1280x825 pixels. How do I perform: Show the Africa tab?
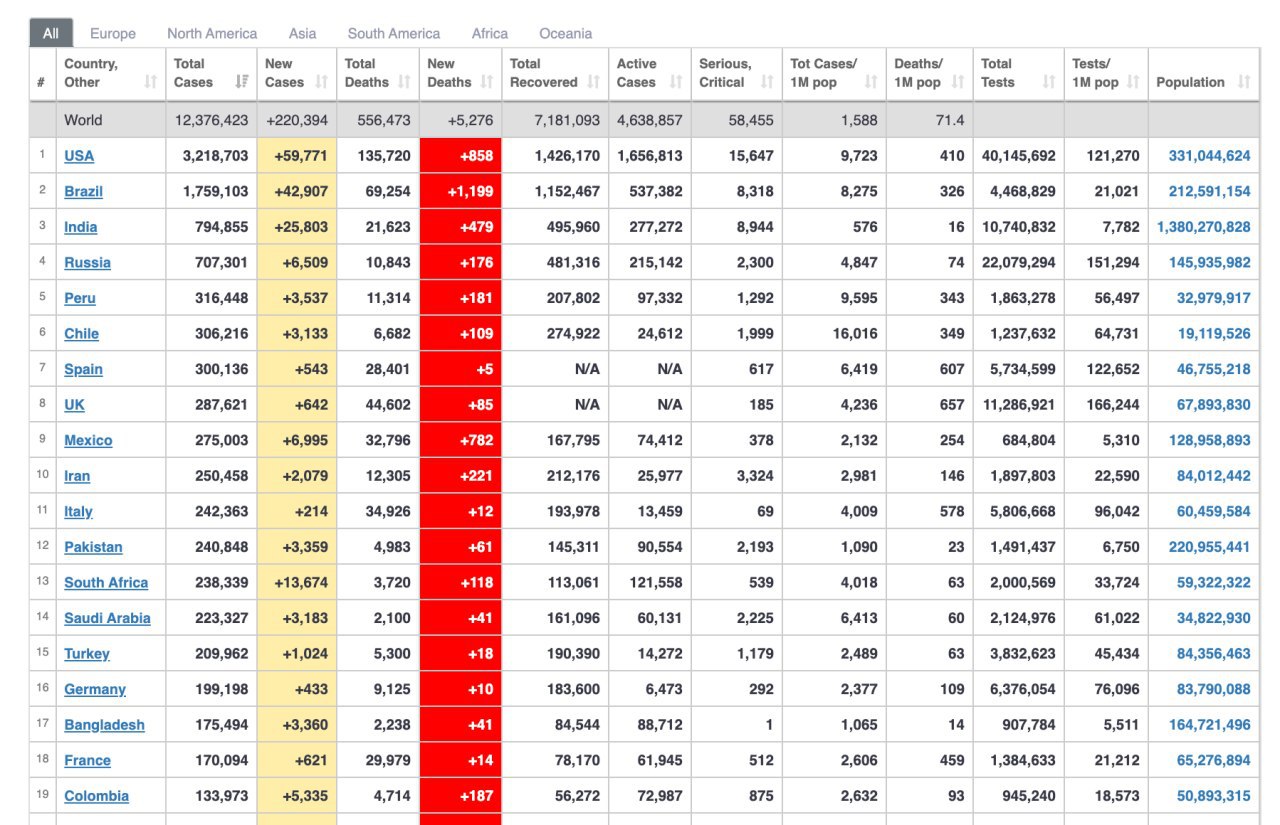pos(490,33)
